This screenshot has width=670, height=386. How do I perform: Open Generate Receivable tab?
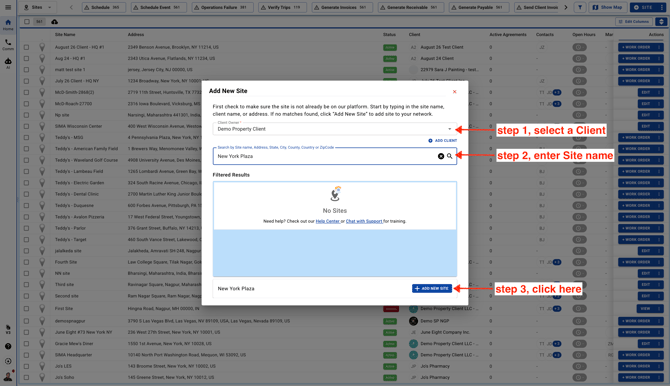click(x=410, y=7)
